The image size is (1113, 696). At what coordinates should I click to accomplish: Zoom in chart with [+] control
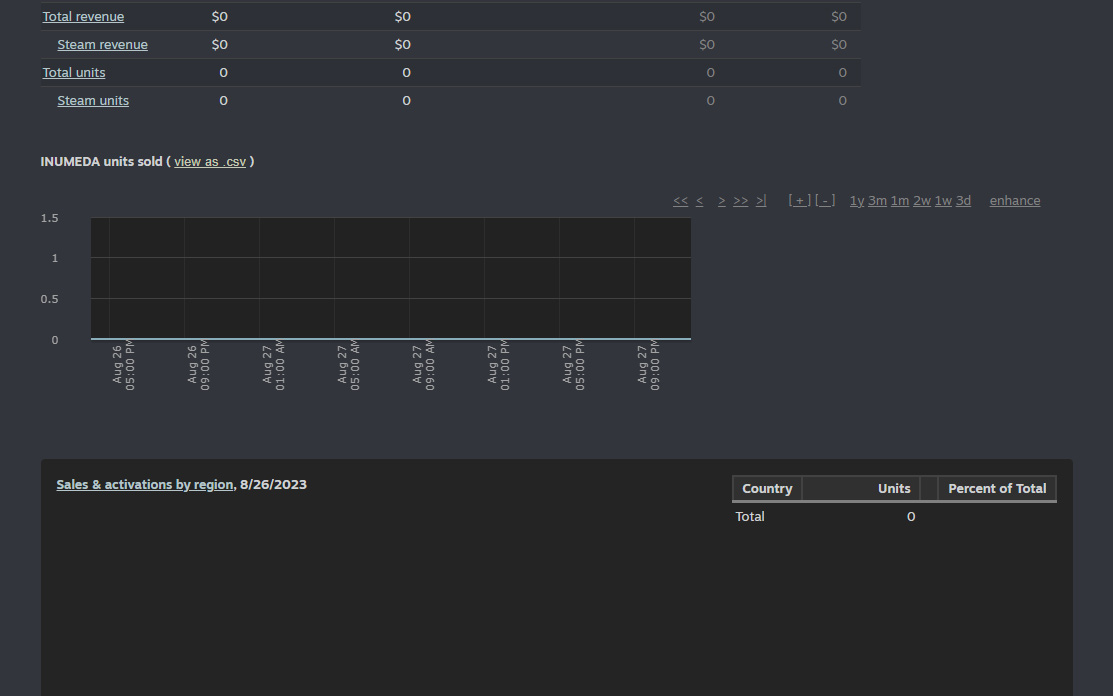click(x=799, y=201)
